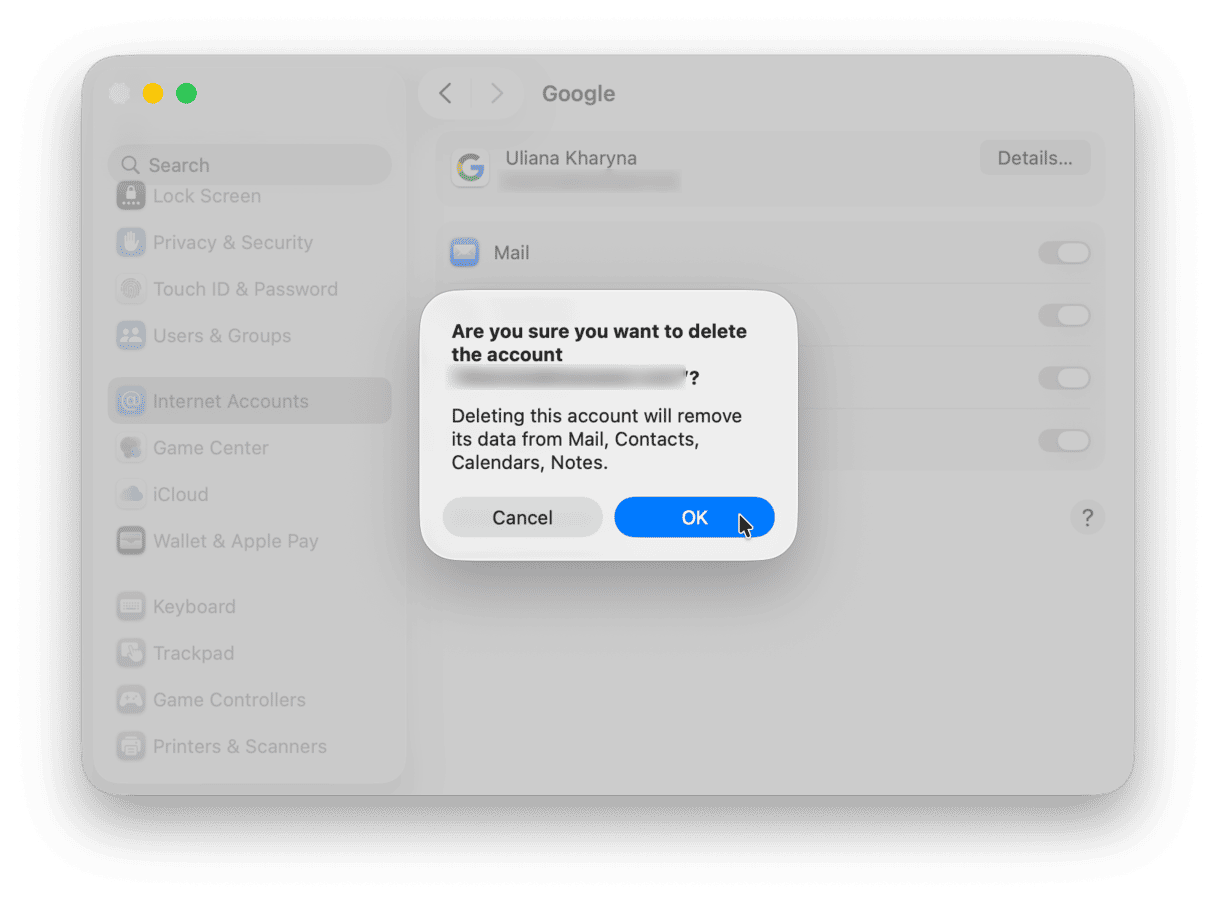Select Internet Accounts in the sidebar
Screen dimensions: 1216x903
[x=131, y=400]
